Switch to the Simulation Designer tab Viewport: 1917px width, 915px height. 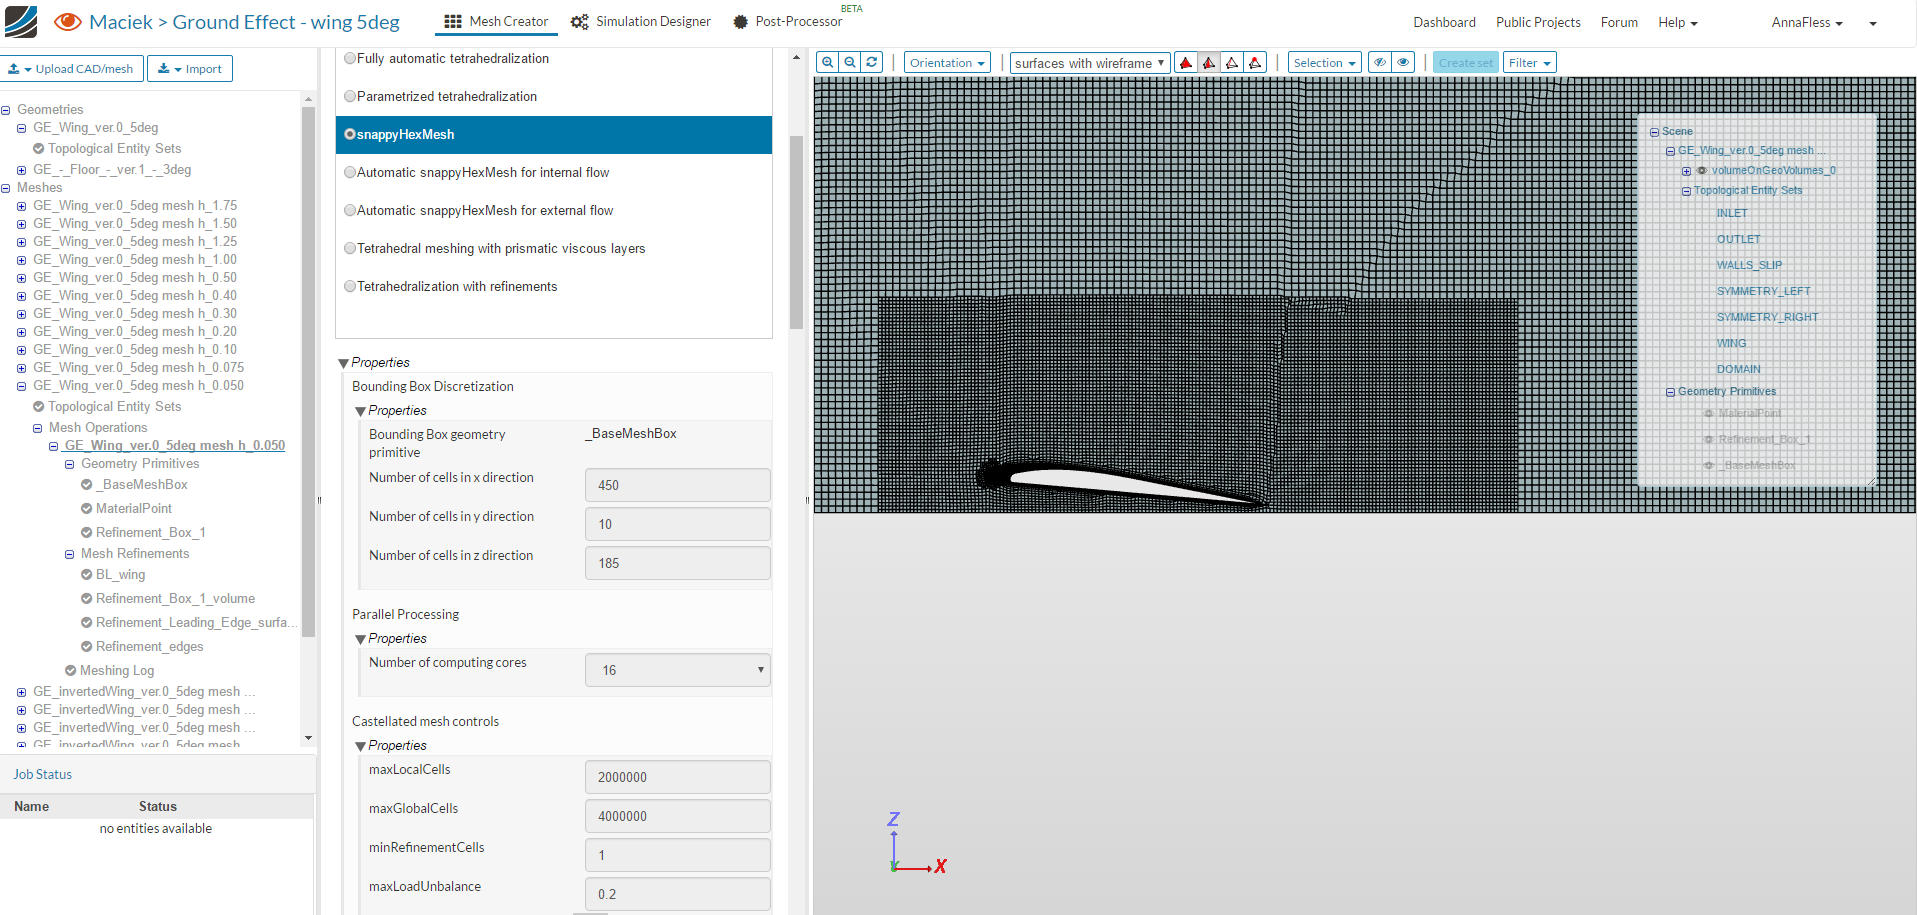pyautogui.click(x=641, y=22)
